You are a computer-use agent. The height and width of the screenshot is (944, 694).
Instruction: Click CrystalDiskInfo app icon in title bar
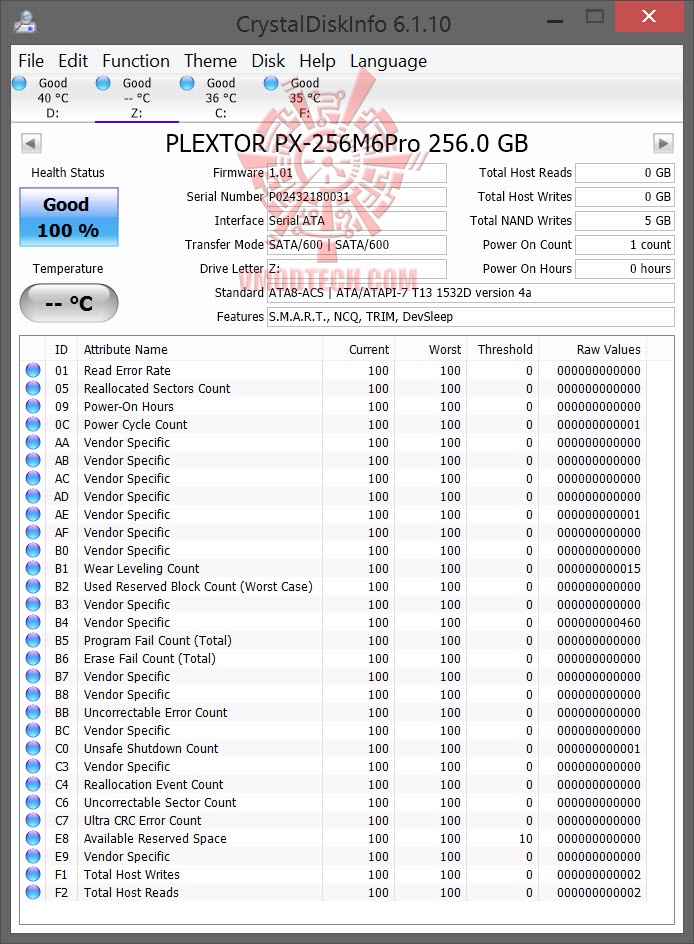click(25, 22)
